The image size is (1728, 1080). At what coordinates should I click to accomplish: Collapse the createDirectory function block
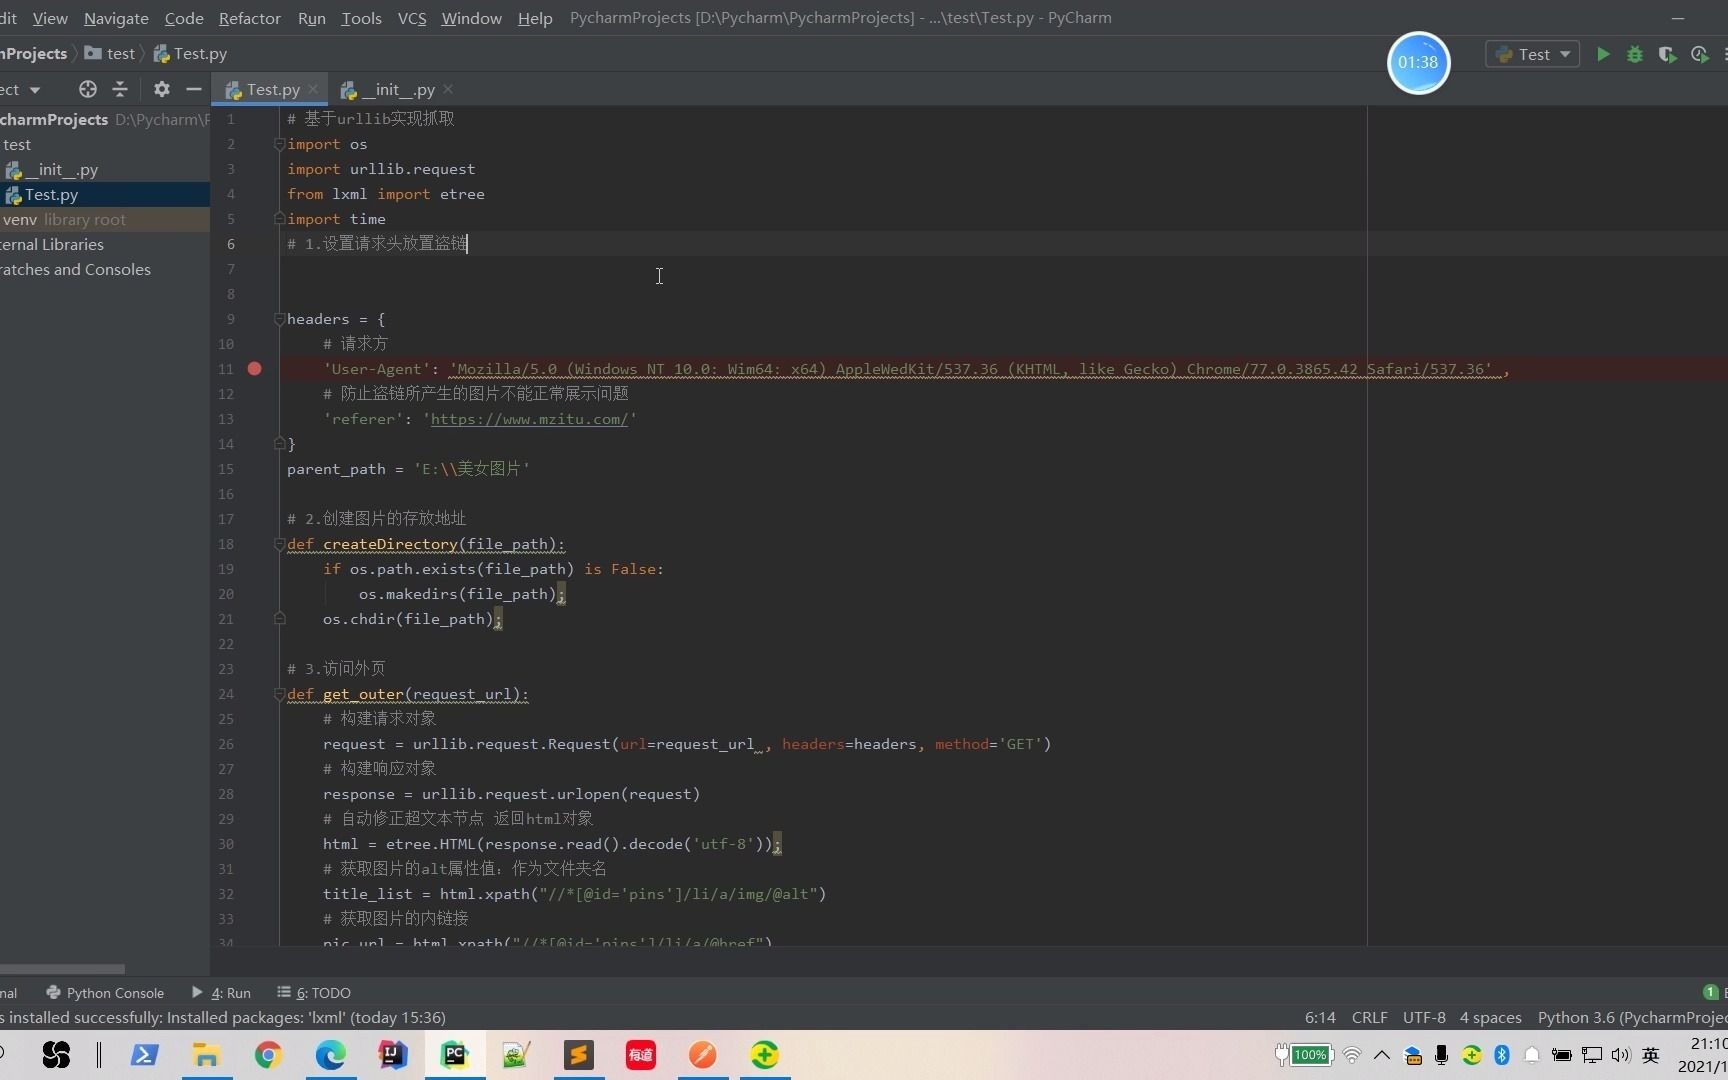click(280, 544)
